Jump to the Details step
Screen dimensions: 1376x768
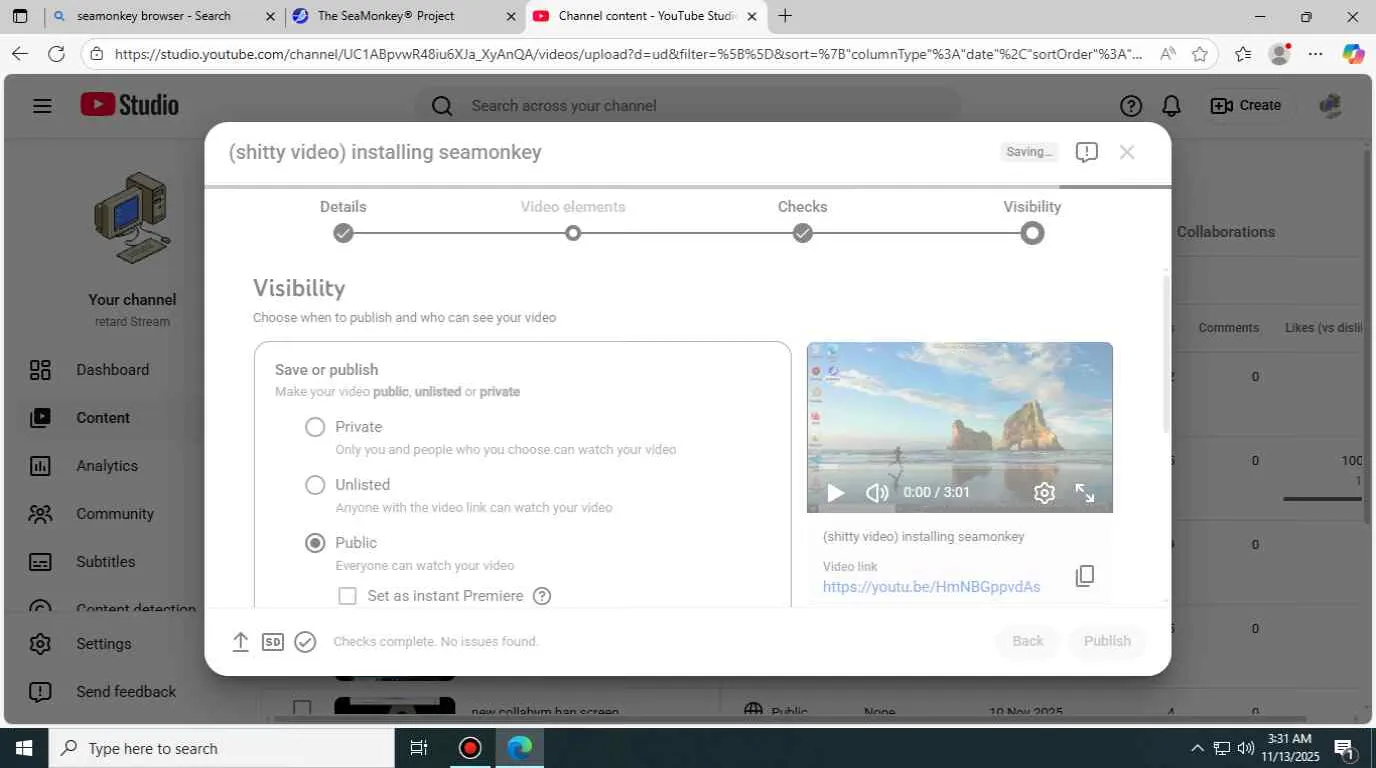[343, 220]
